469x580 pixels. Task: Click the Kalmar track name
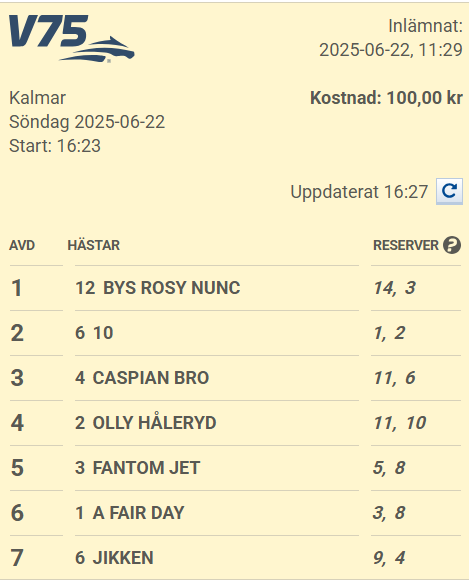tap(37, 98)
